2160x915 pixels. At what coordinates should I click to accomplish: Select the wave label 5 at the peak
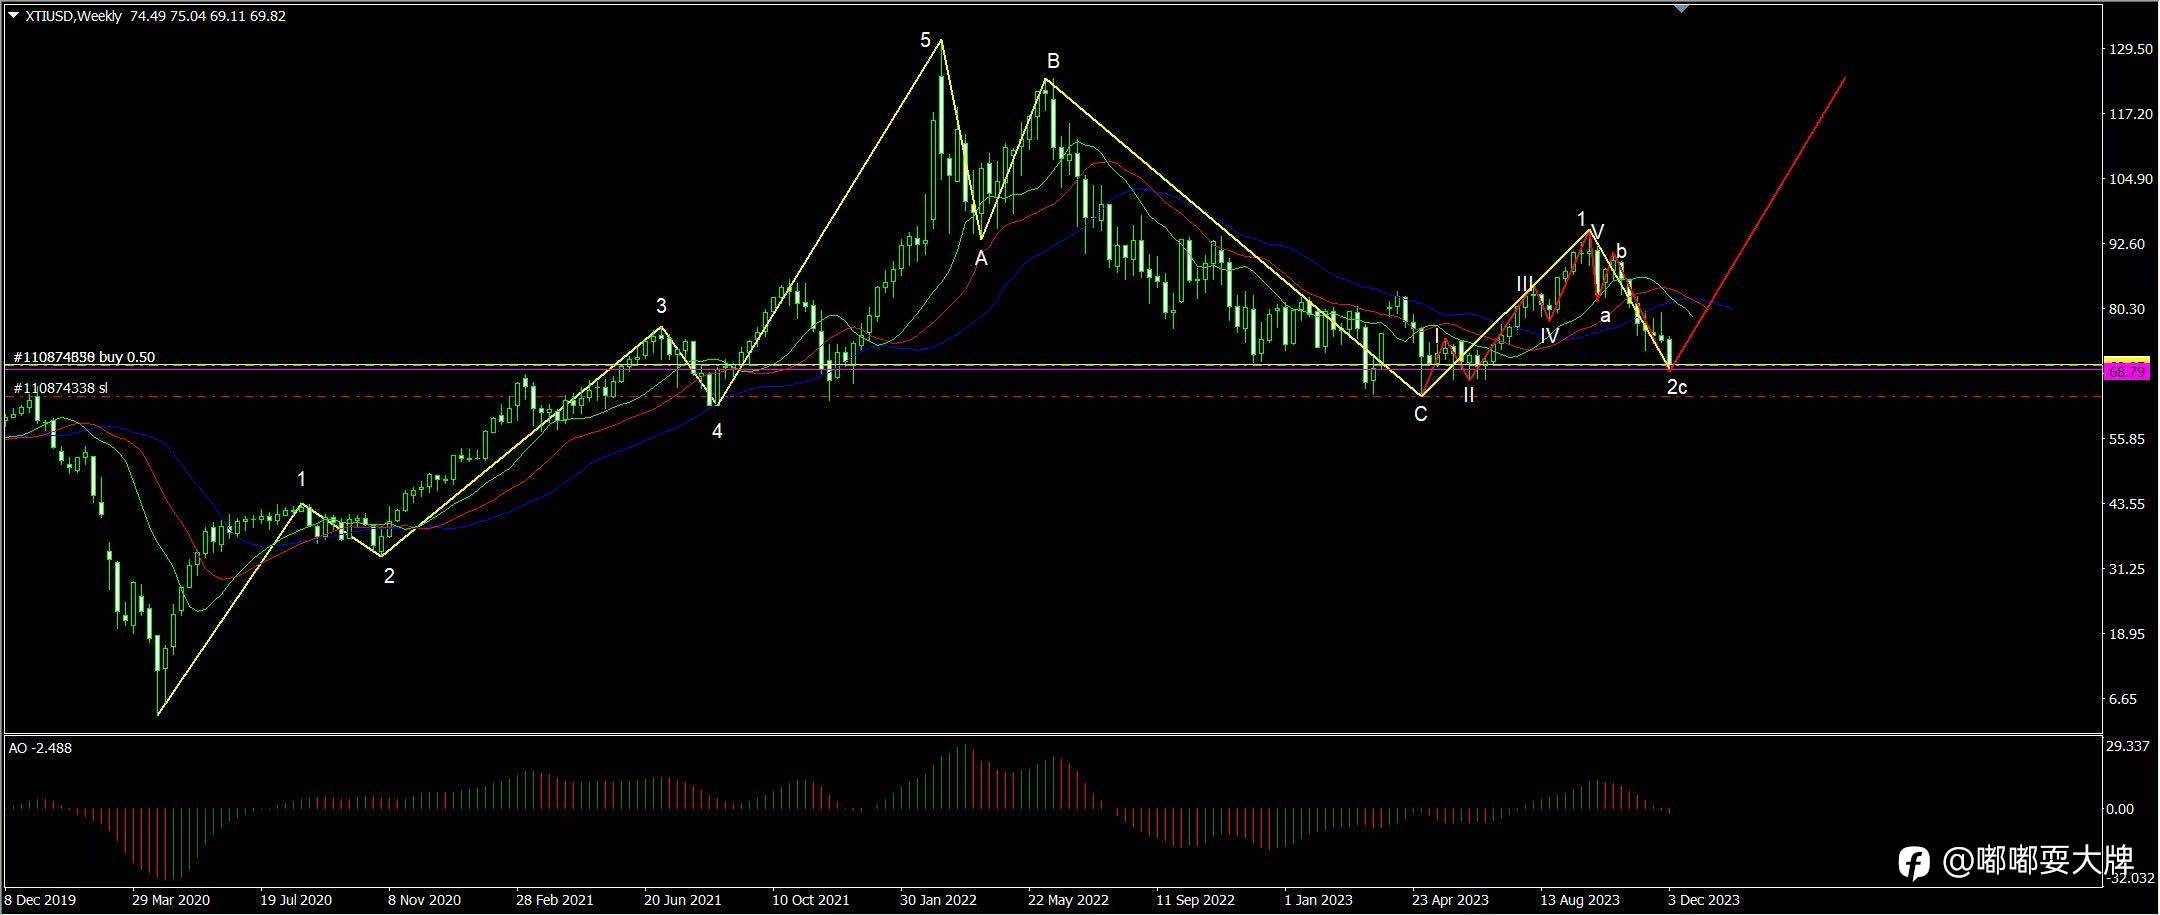926,40
